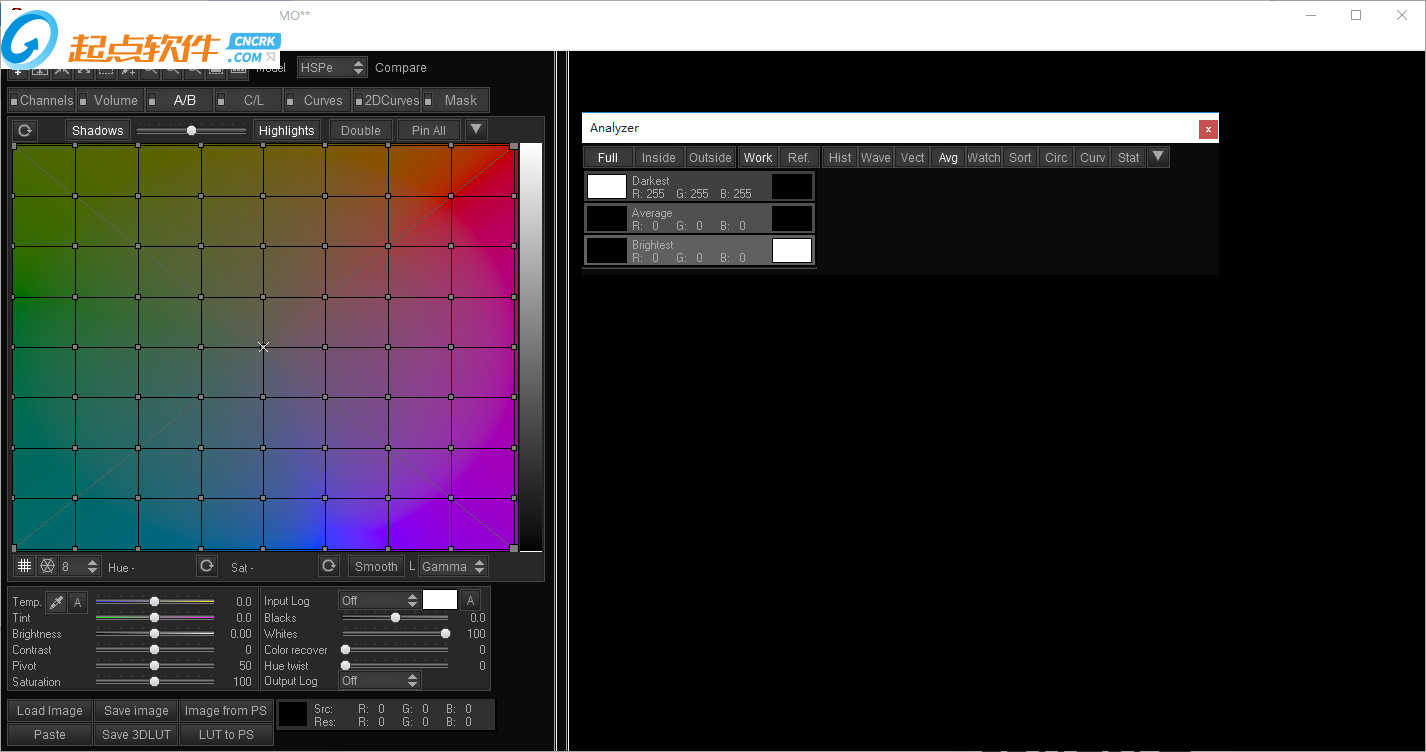Image resolution: width=1426 pixels, height=752 pixels.
Task: Click the Temp. eyedropper picker icon
Action: pos(56,602)
